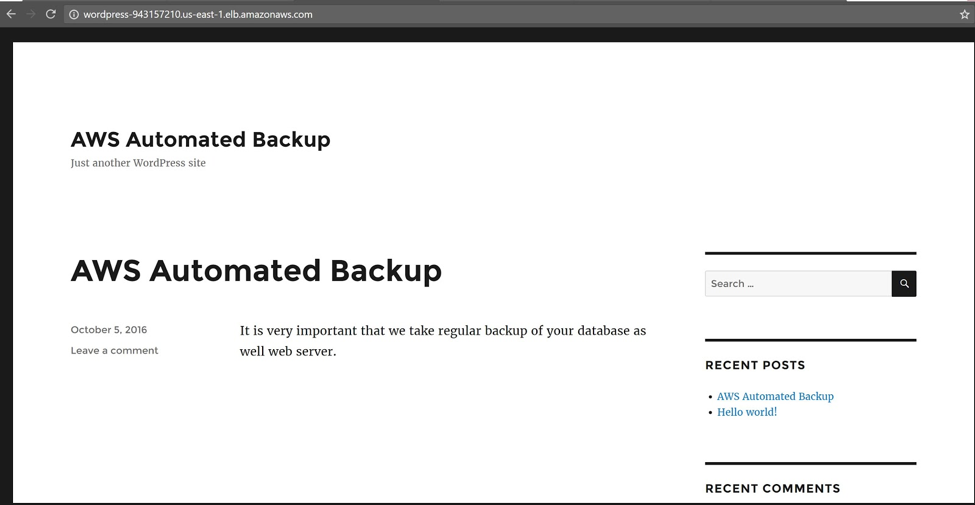This screenshot has height=505, width=975.
Task: Open the large AWS Automated Backup post heading
Action: click(256, 271)
